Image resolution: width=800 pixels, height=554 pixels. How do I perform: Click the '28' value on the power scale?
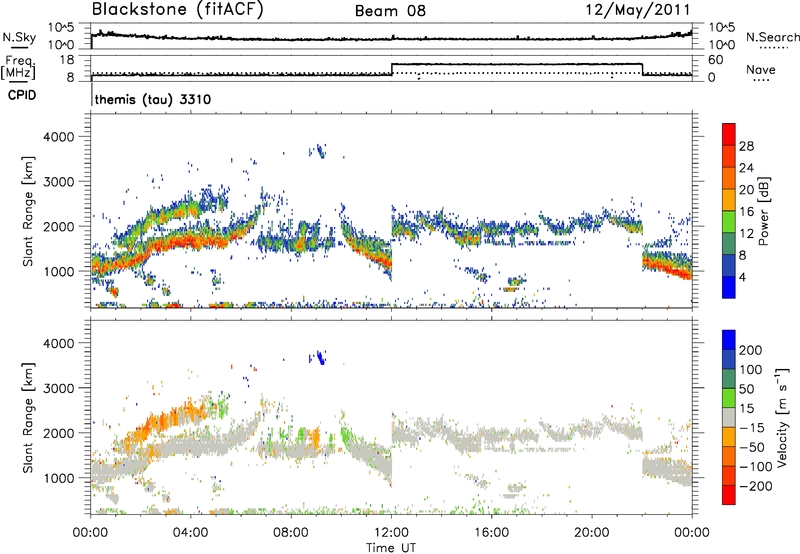tap(746, 146)
